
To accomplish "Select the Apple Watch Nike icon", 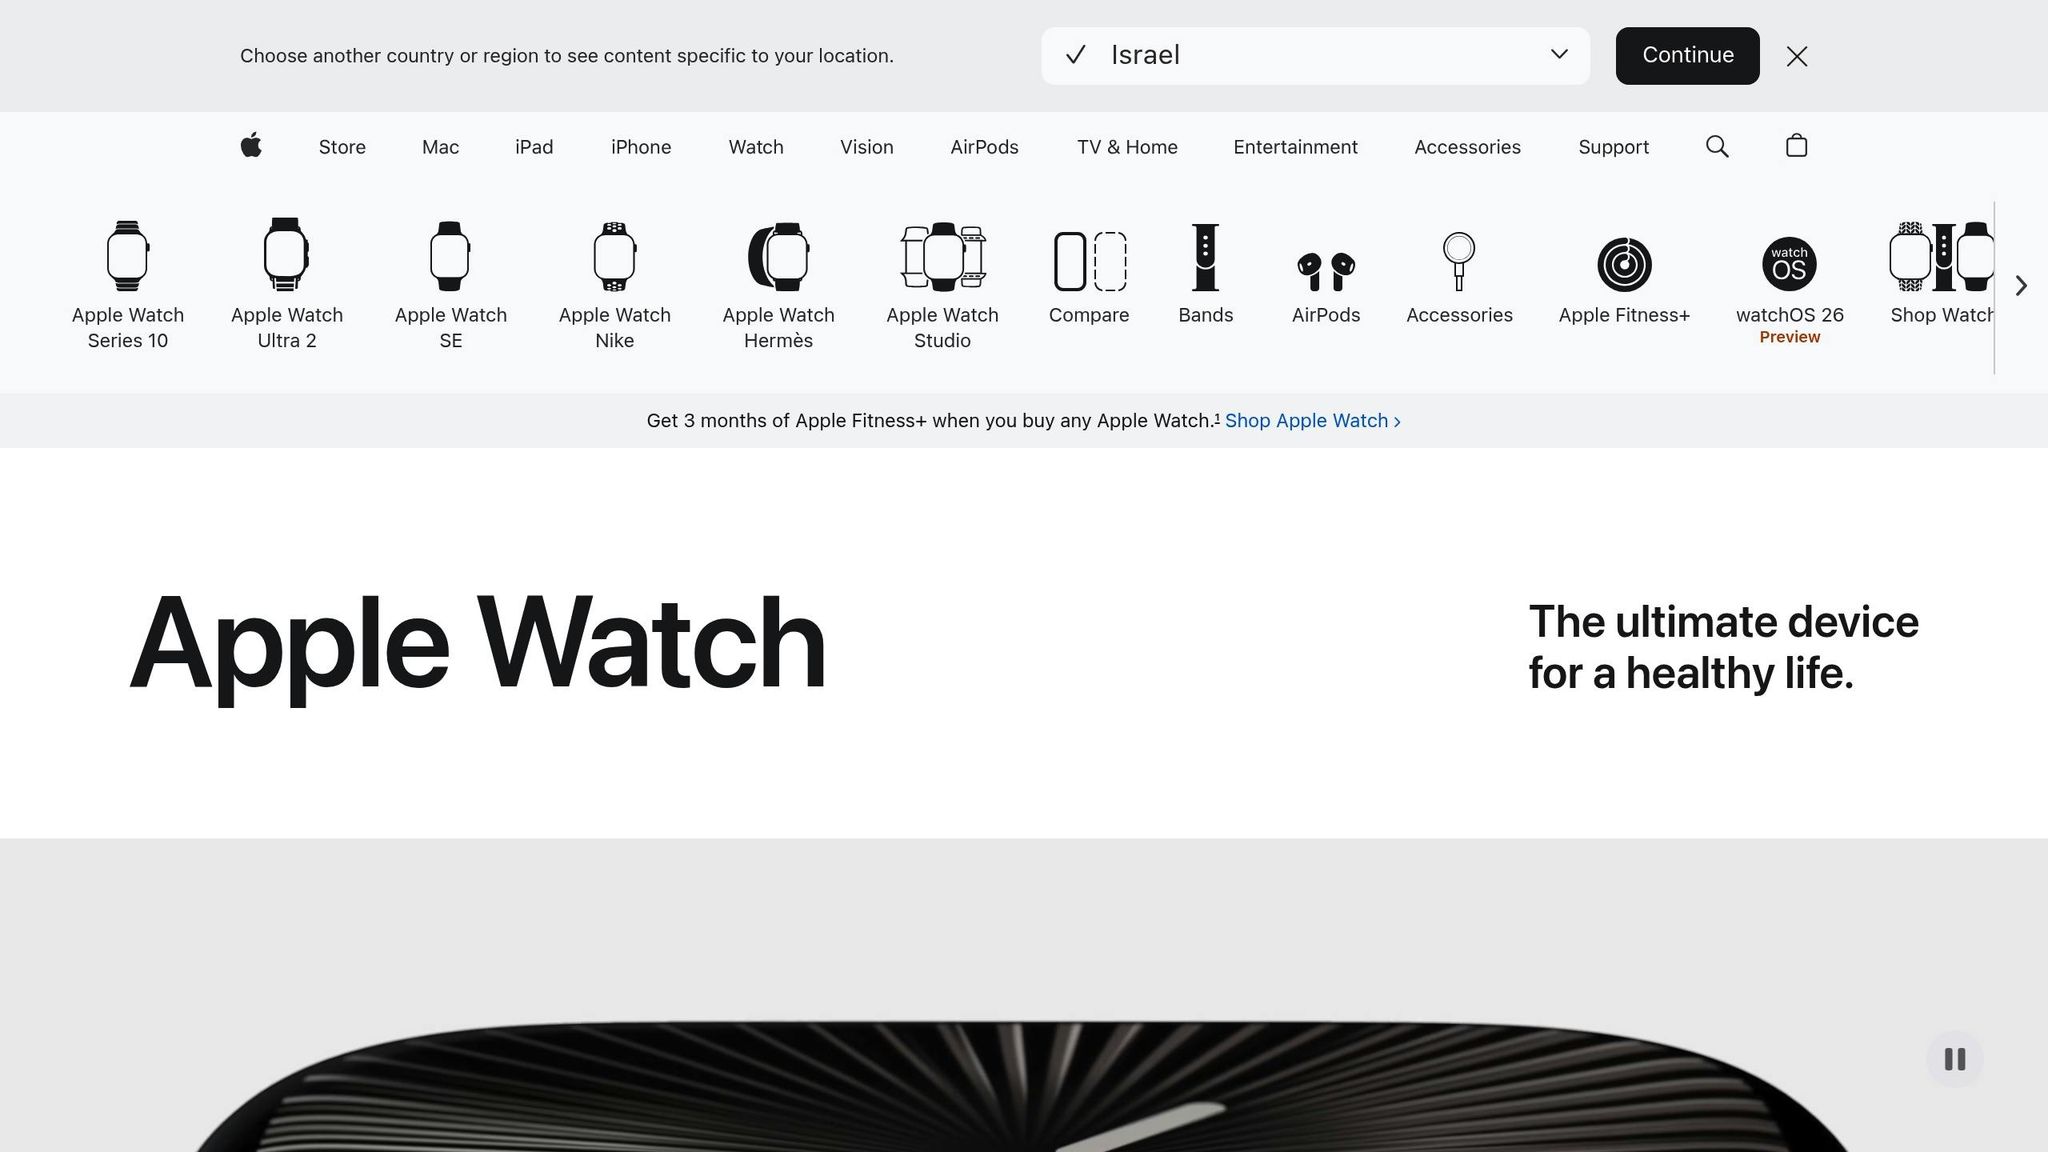I will click(x=614, y=256).
